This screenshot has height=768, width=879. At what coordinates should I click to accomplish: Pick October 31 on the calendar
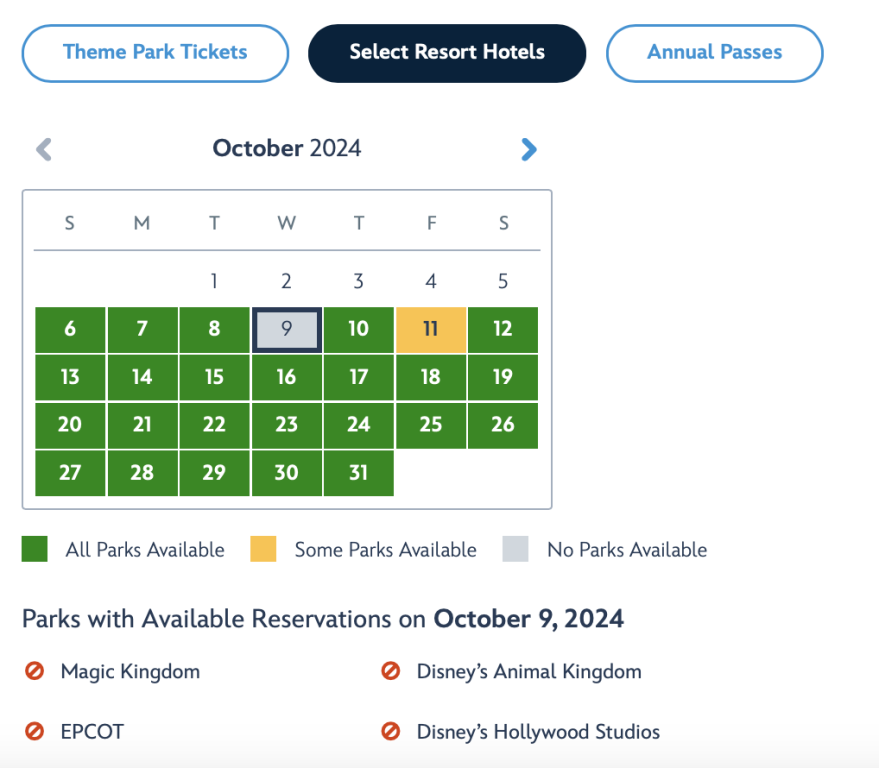click(358, 473)
